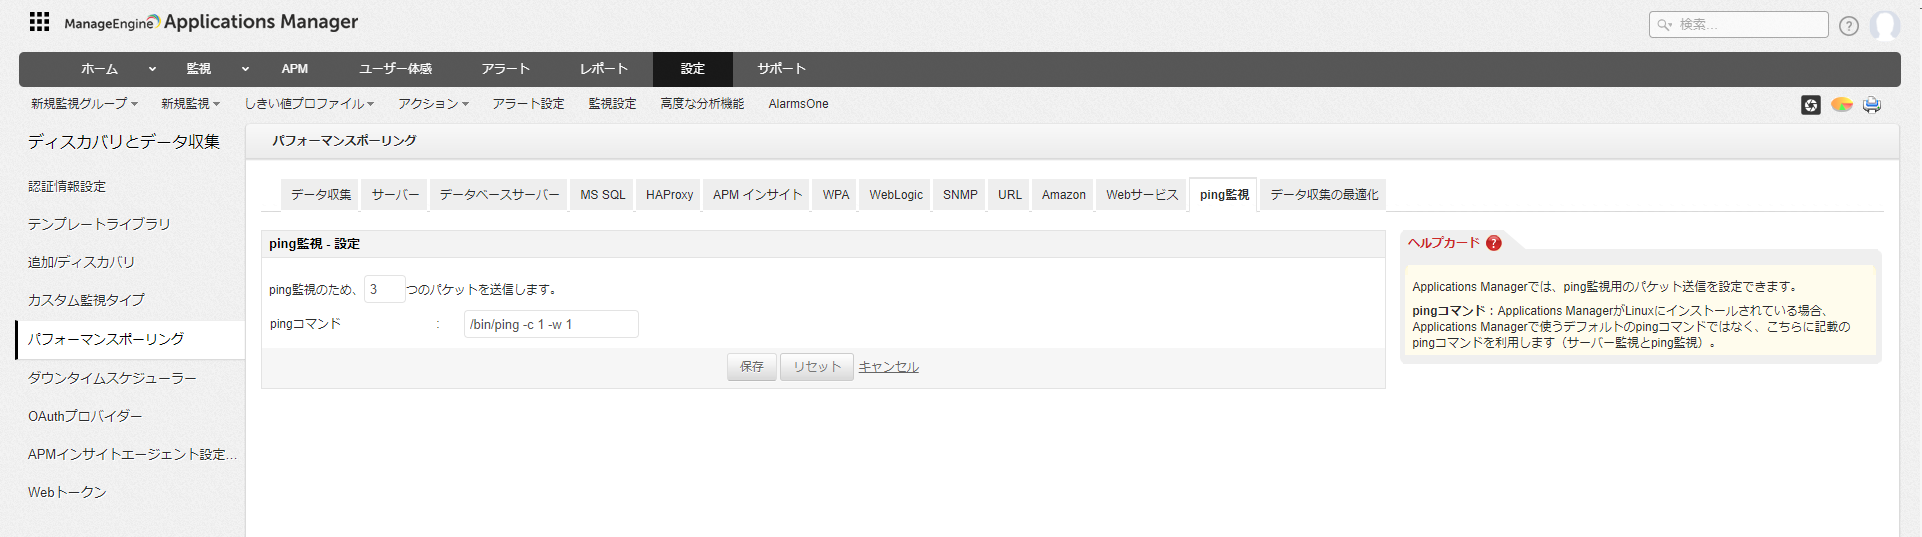Switch to the Amazon tab
This screenshot has width=1922, height=537.
(1063, 195)
